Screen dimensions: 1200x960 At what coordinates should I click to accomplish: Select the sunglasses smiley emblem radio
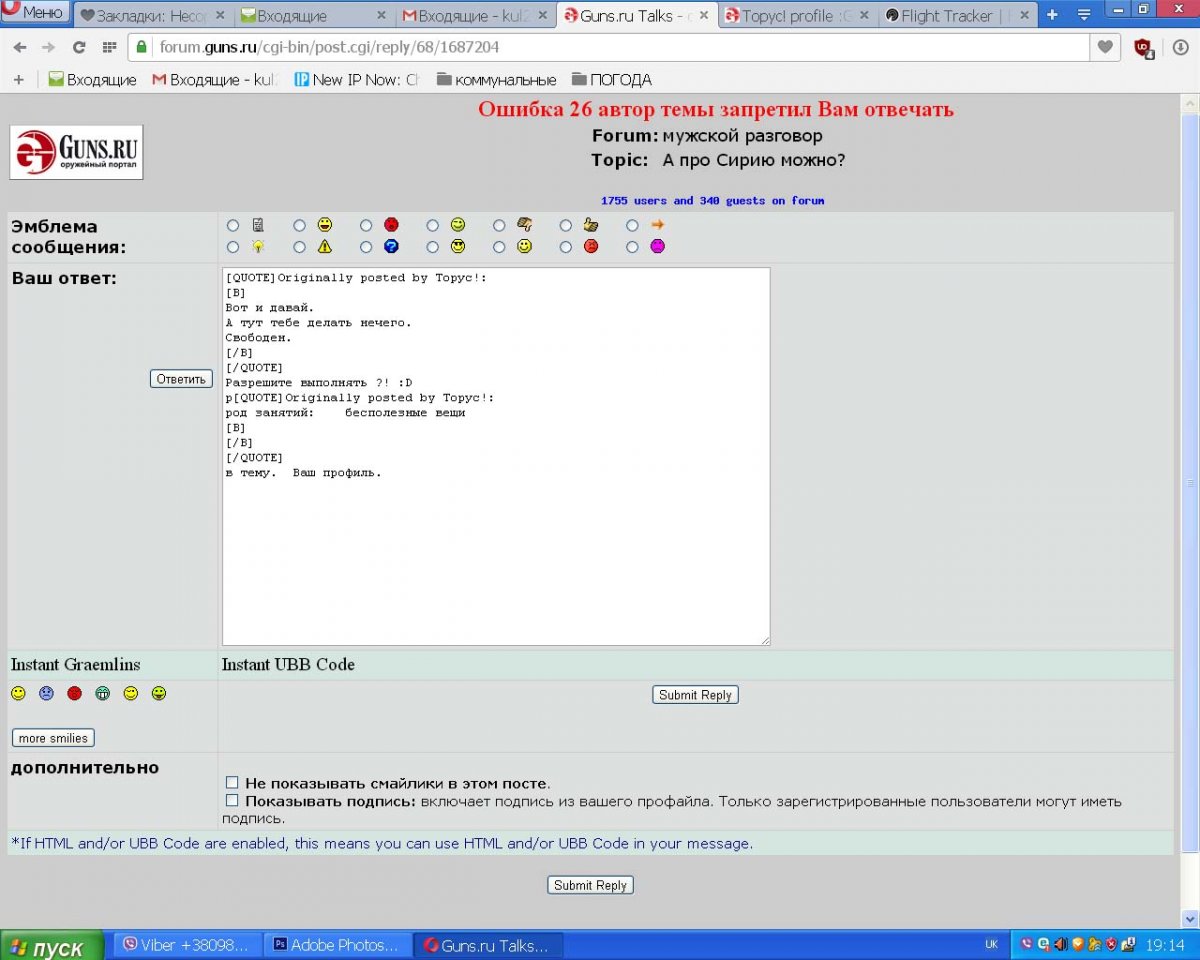coord(432,247)
